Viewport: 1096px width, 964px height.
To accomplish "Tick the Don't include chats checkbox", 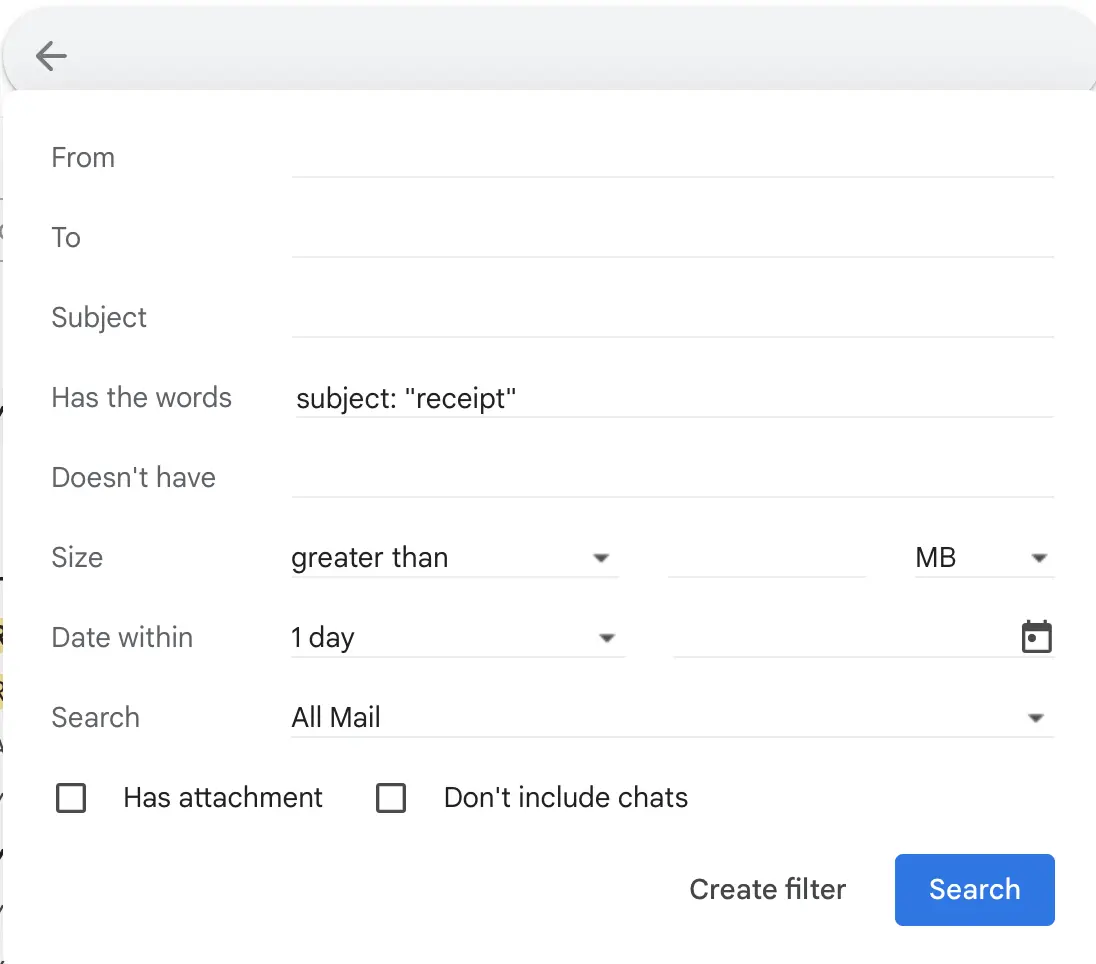I will click(390, 798).
